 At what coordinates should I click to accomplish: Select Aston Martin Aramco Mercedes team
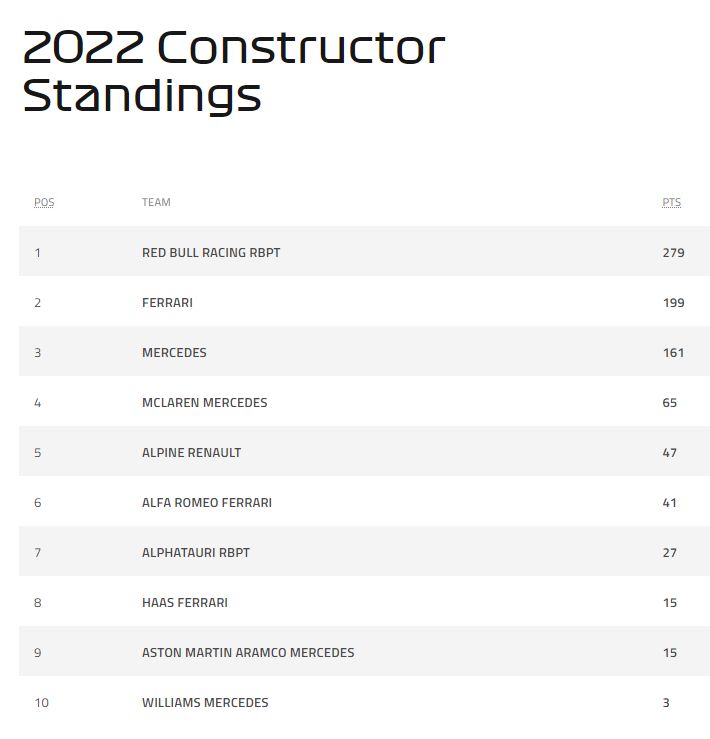click(x=248, y=653)
